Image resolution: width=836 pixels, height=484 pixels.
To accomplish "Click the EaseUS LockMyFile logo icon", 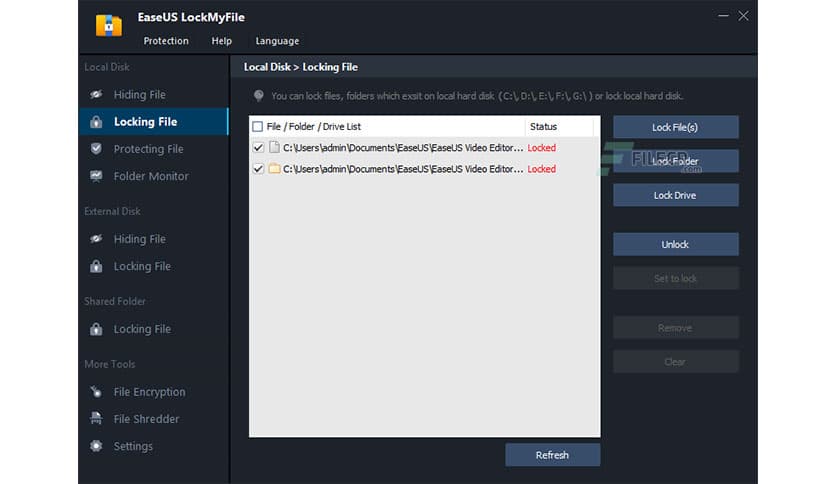I will click(109, 25).
